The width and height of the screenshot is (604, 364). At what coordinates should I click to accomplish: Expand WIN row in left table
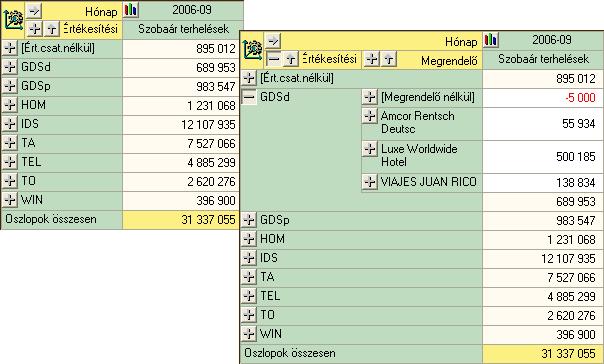pos(10,200)
